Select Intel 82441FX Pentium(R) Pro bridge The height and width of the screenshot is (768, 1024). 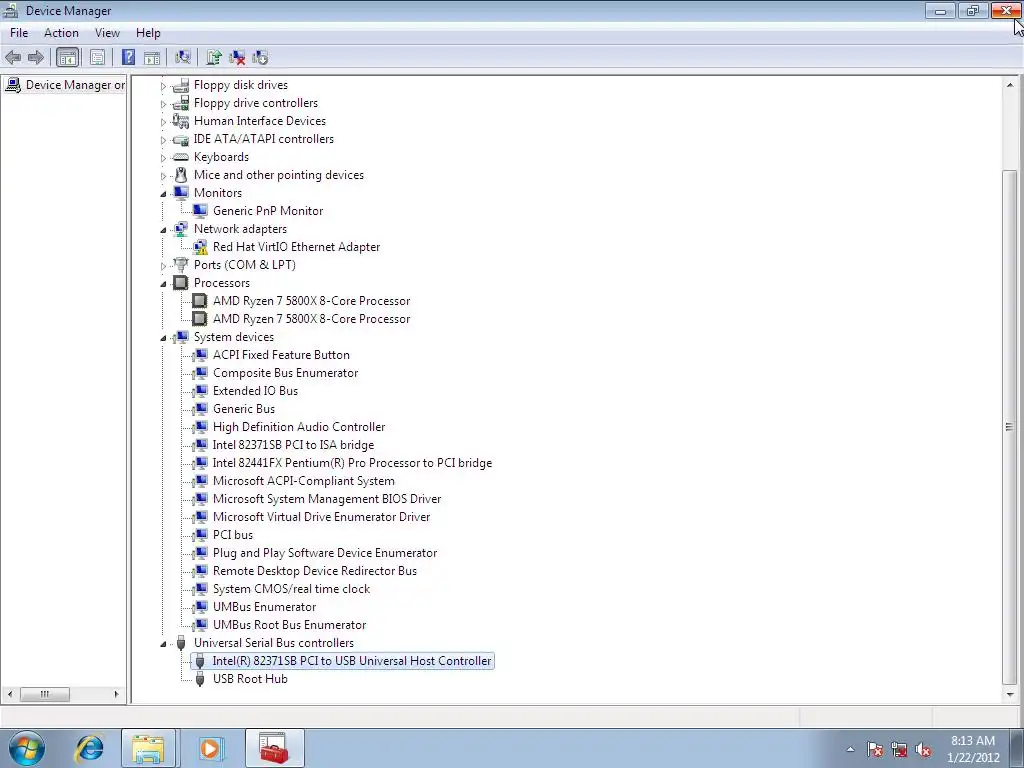point(353,462)
